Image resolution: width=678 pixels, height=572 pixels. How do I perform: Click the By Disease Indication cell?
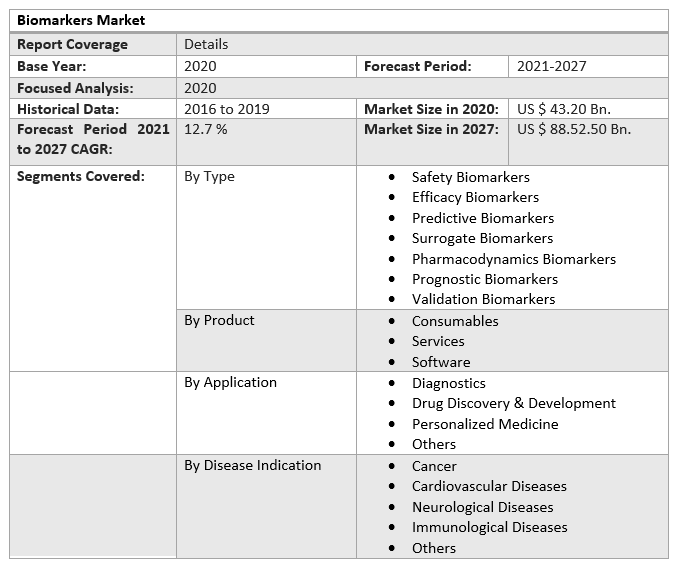252,465
